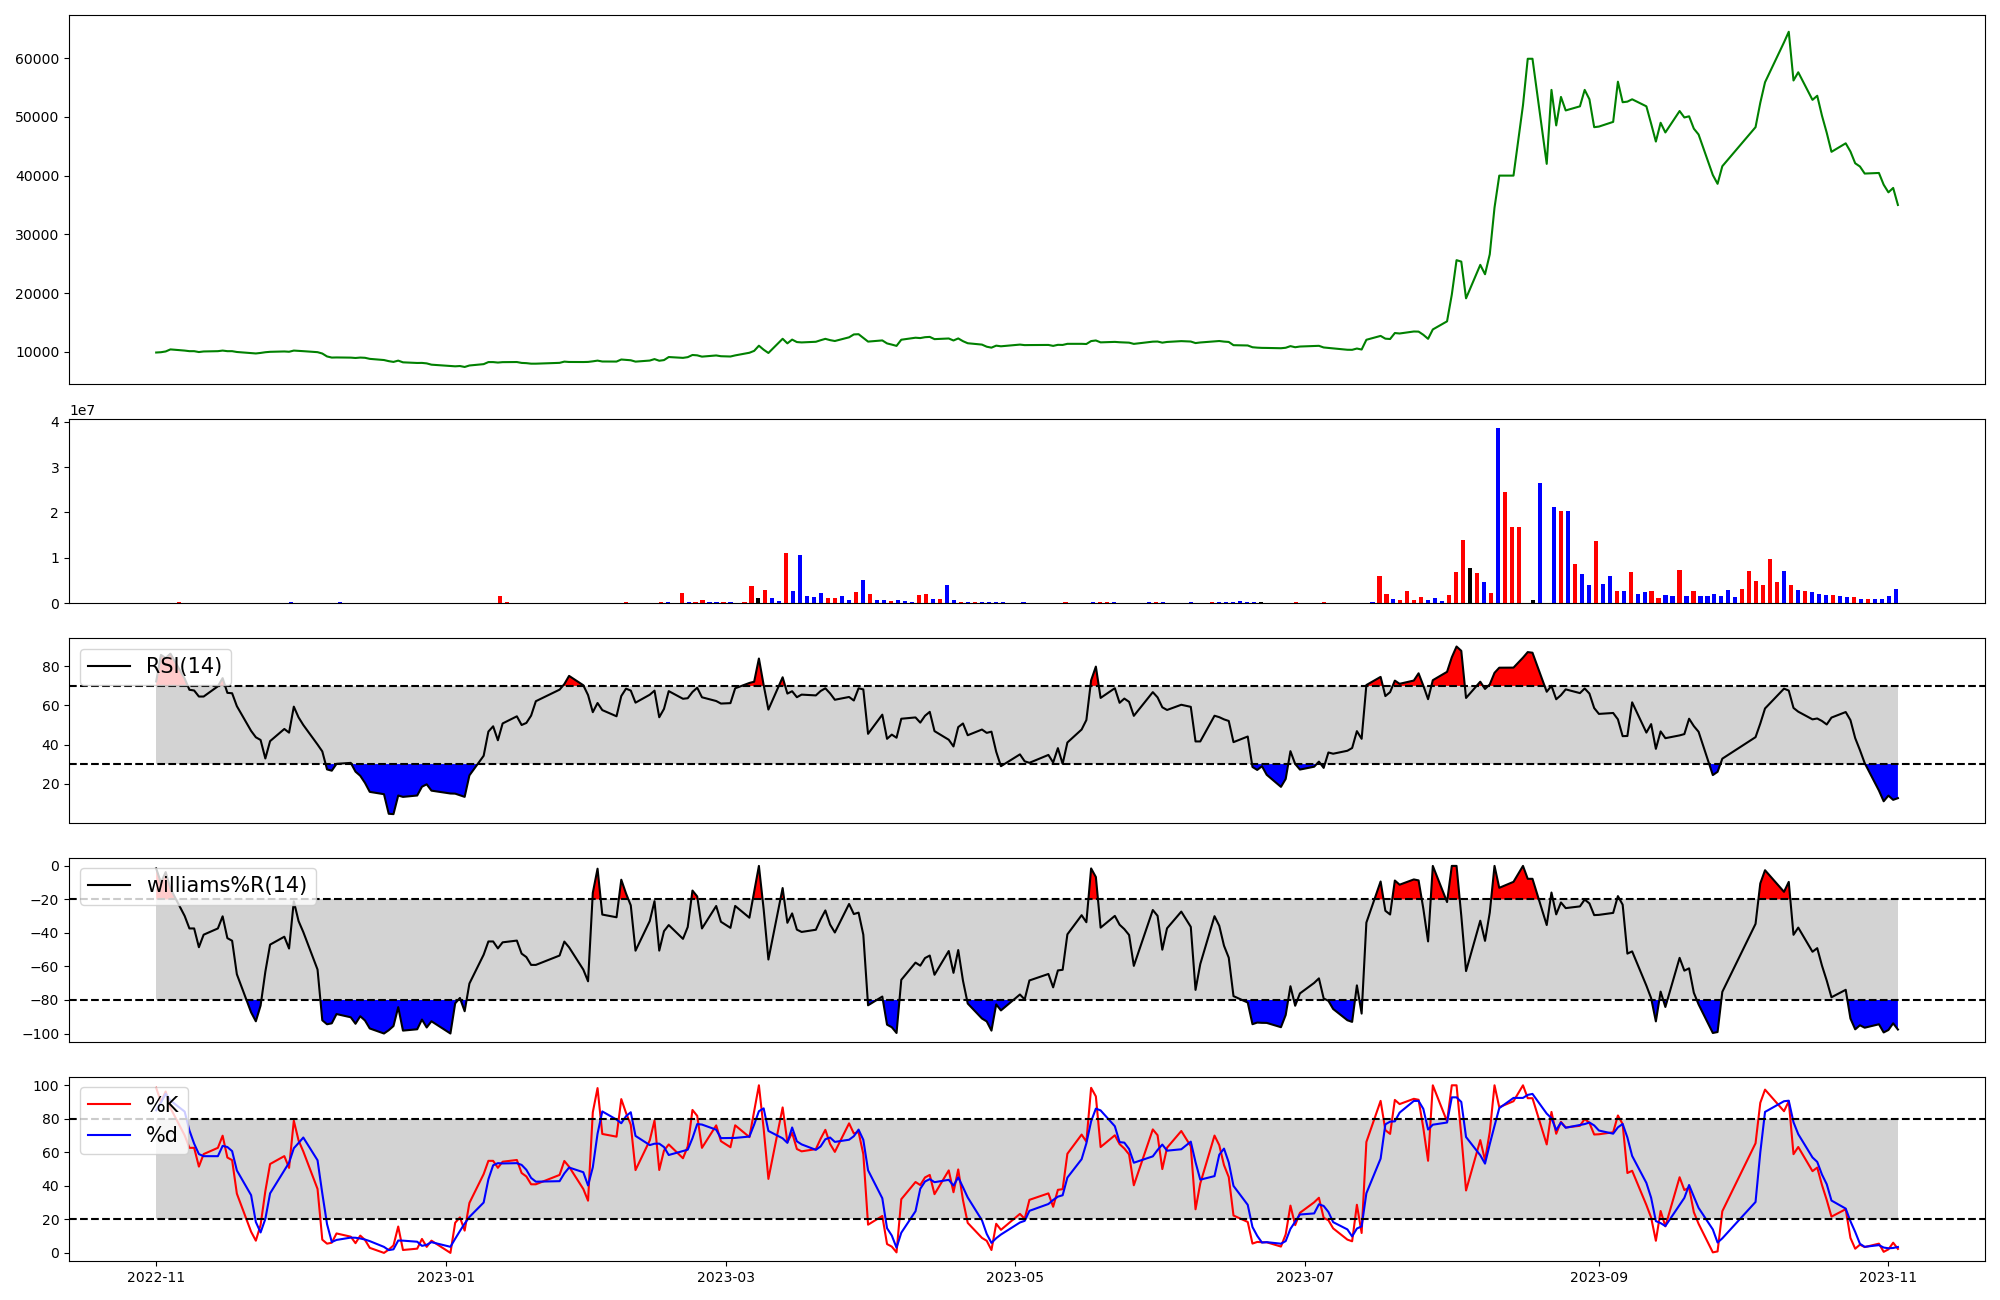This screenshot has width=2000, height=1300.
Task: Click the 2023-01 x-axis date label
Action: click(445, 1277)
